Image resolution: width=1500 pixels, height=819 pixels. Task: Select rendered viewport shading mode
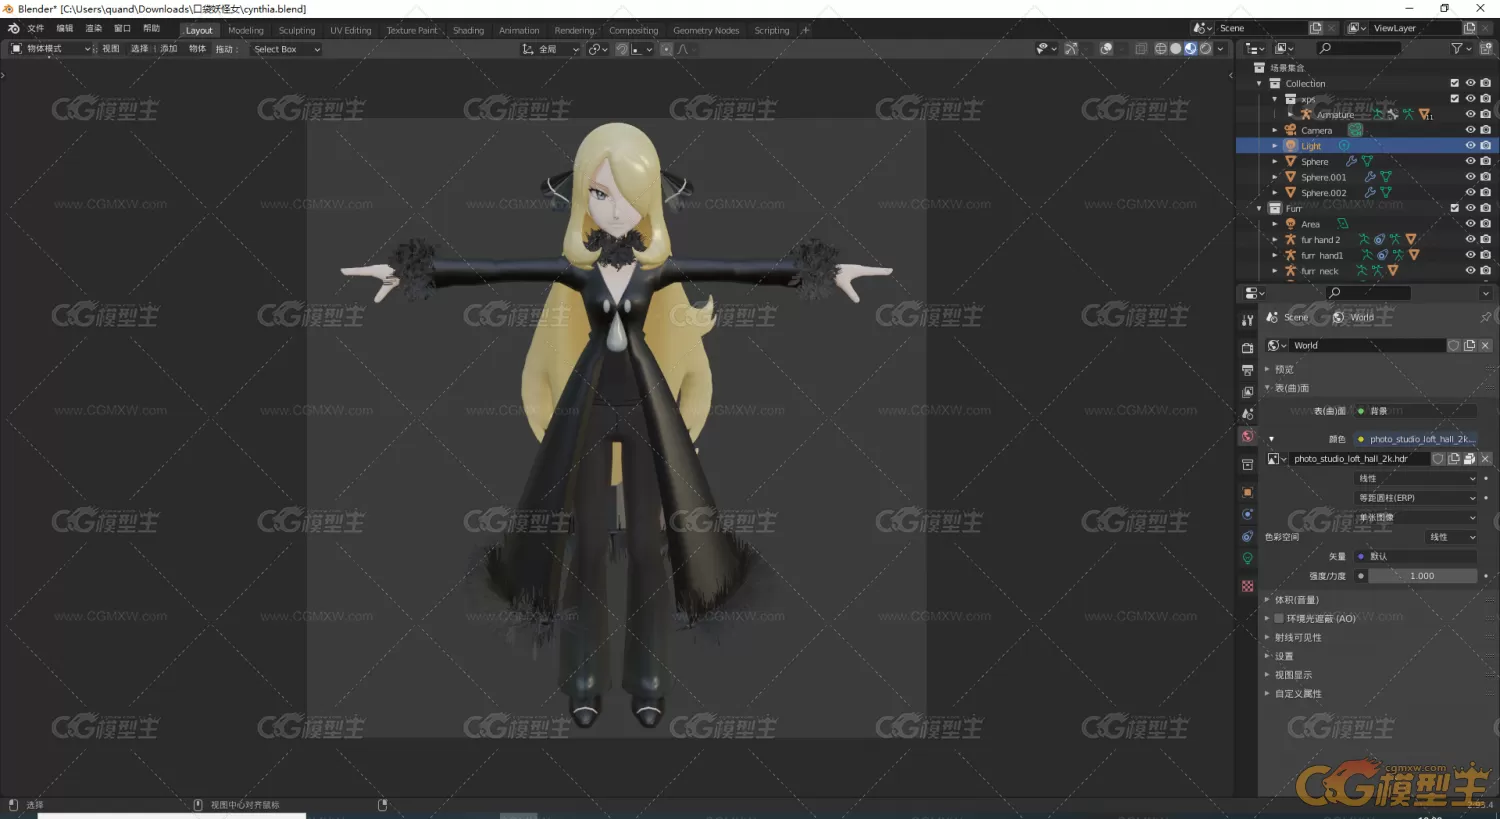coord(1205,48)
